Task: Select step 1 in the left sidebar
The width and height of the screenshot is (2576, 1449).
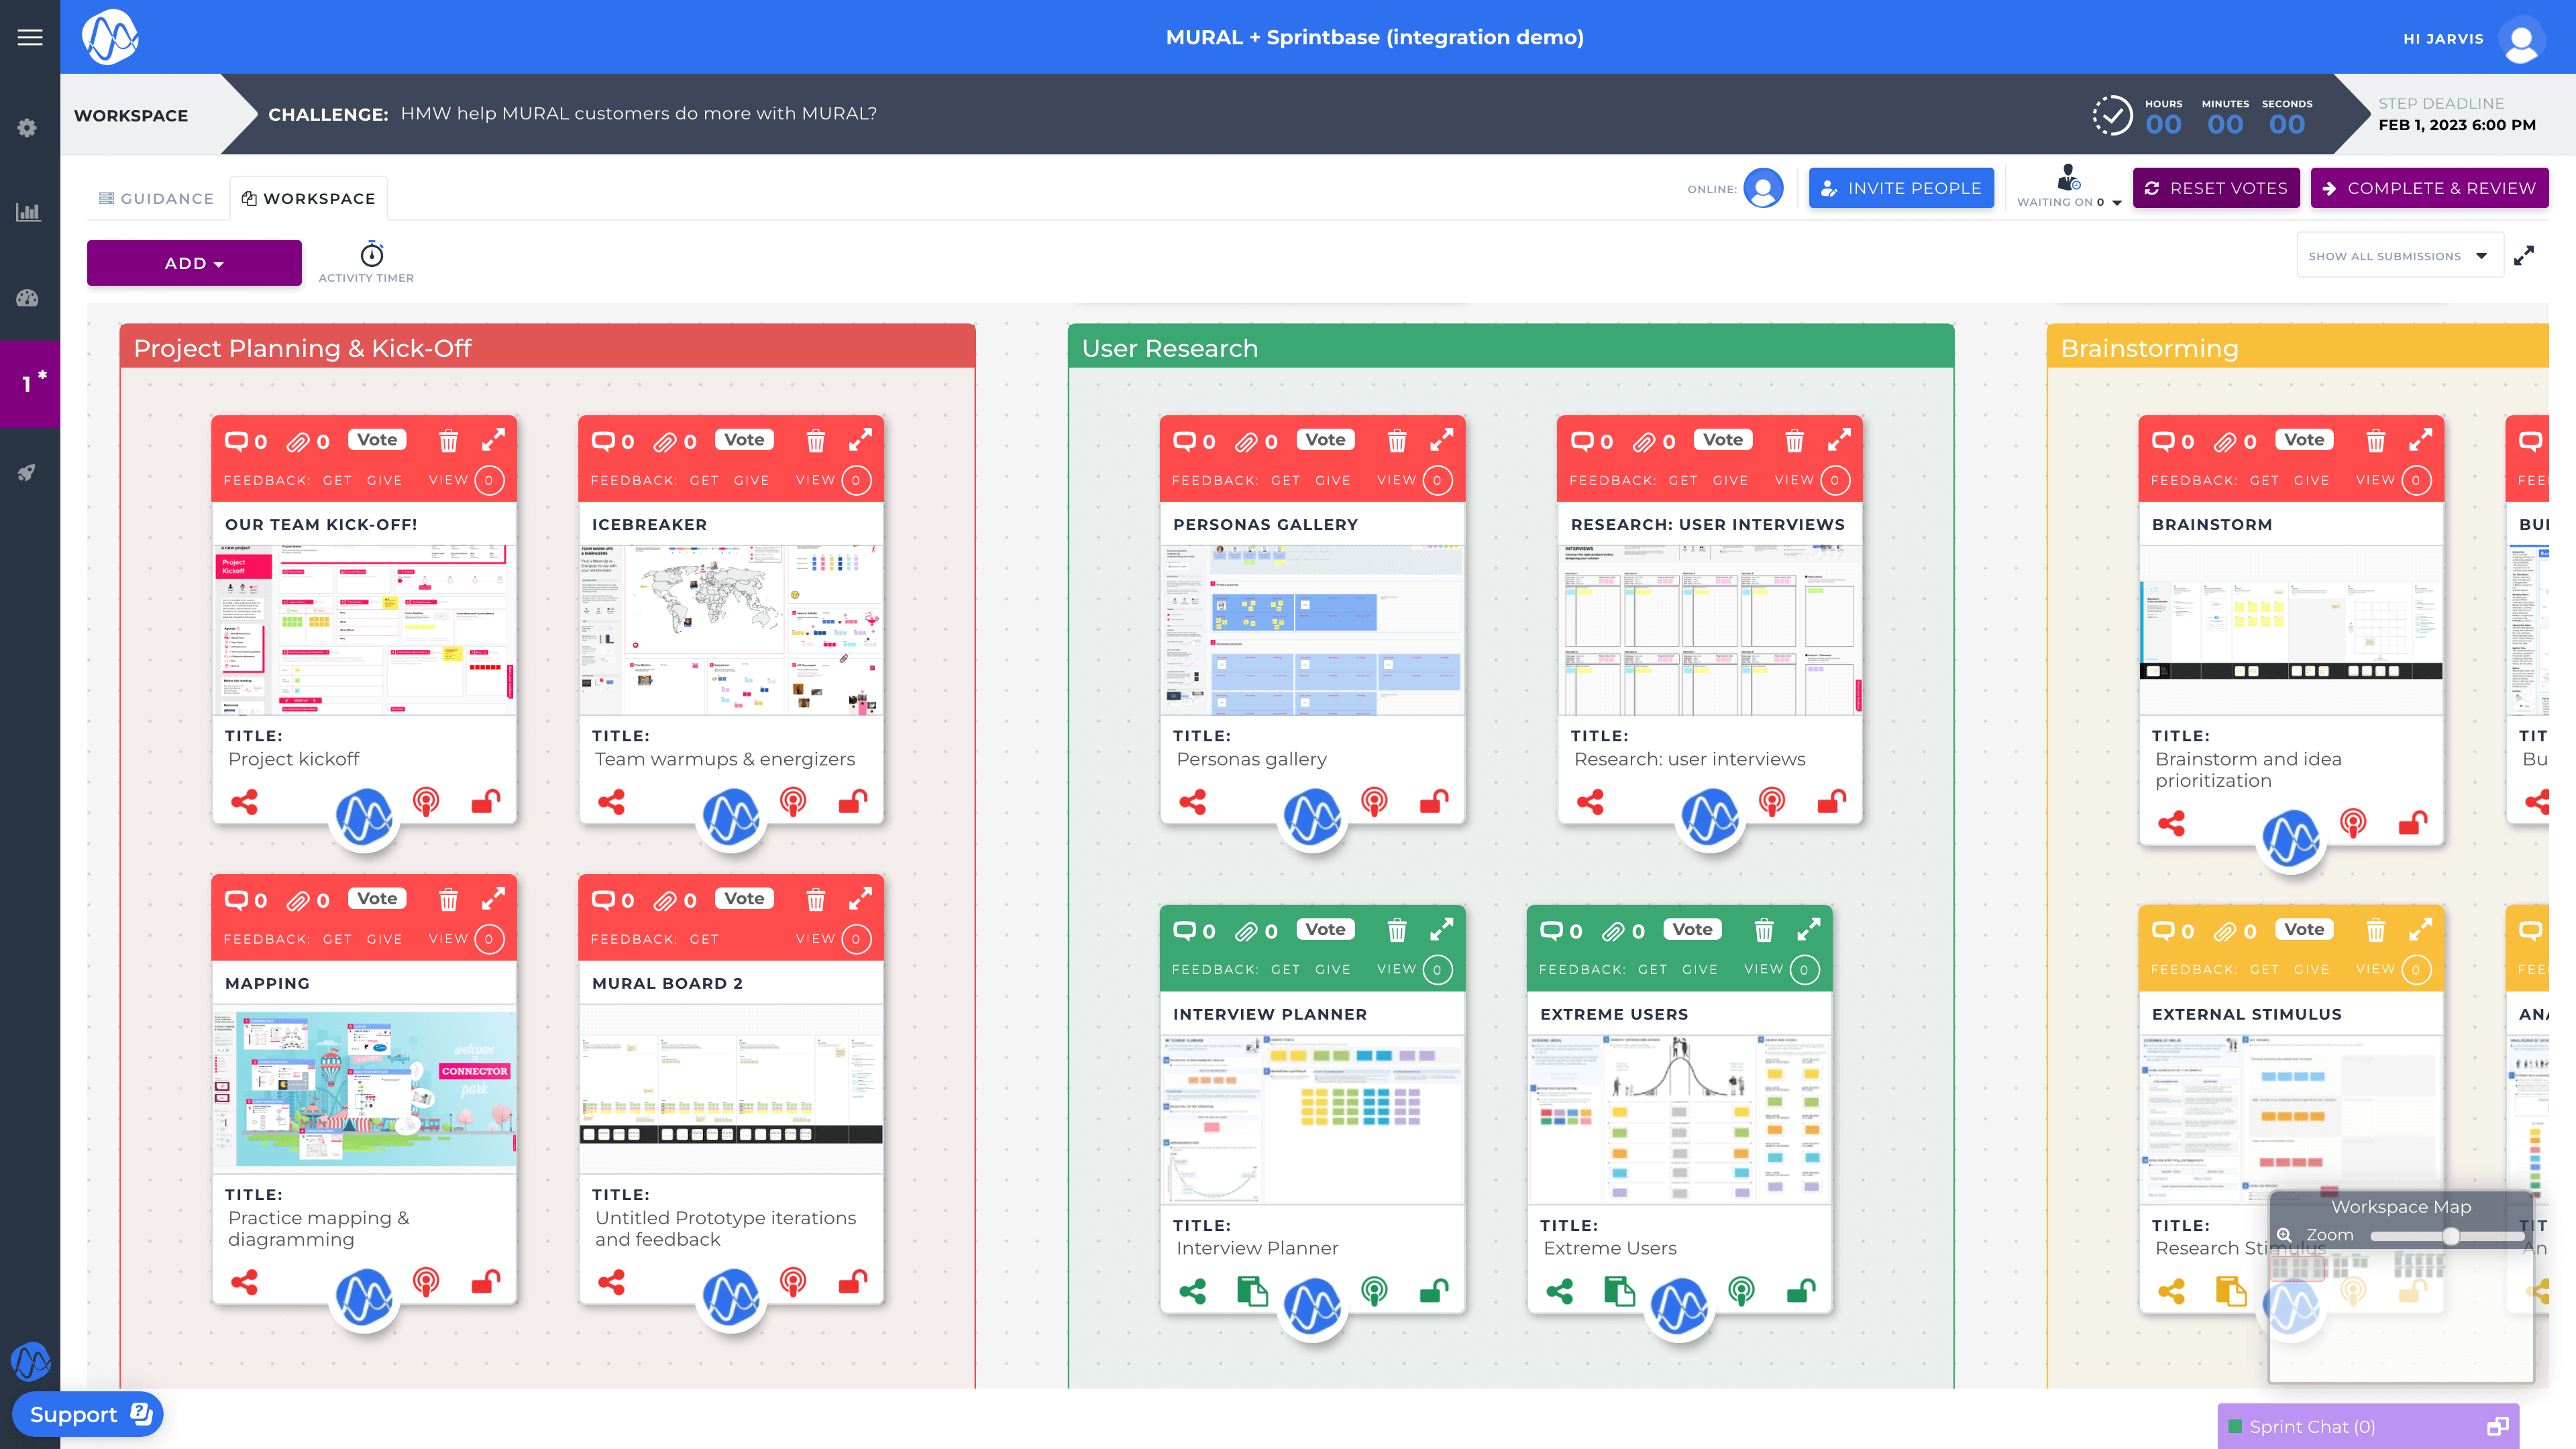Action: point(30,384)
